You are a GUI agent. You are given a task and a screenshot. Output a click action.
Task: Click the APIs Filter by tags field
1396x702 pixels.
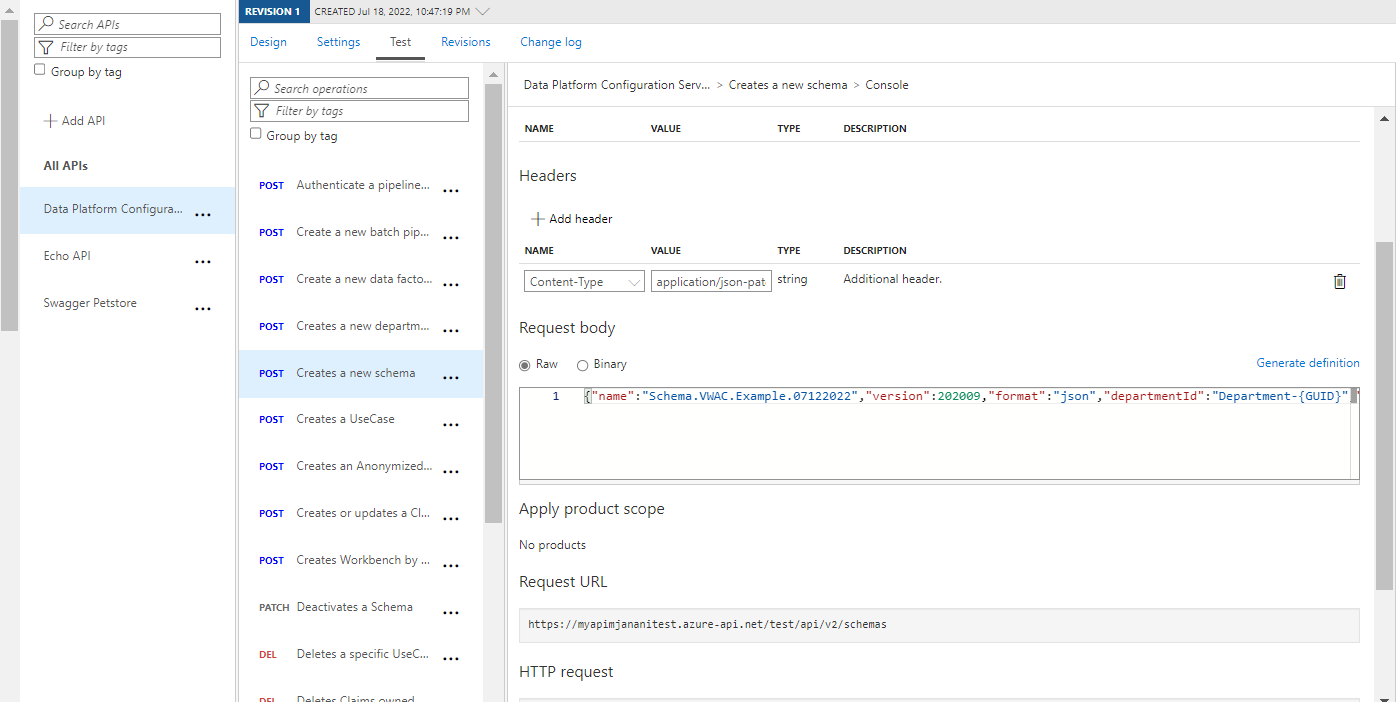127,47
